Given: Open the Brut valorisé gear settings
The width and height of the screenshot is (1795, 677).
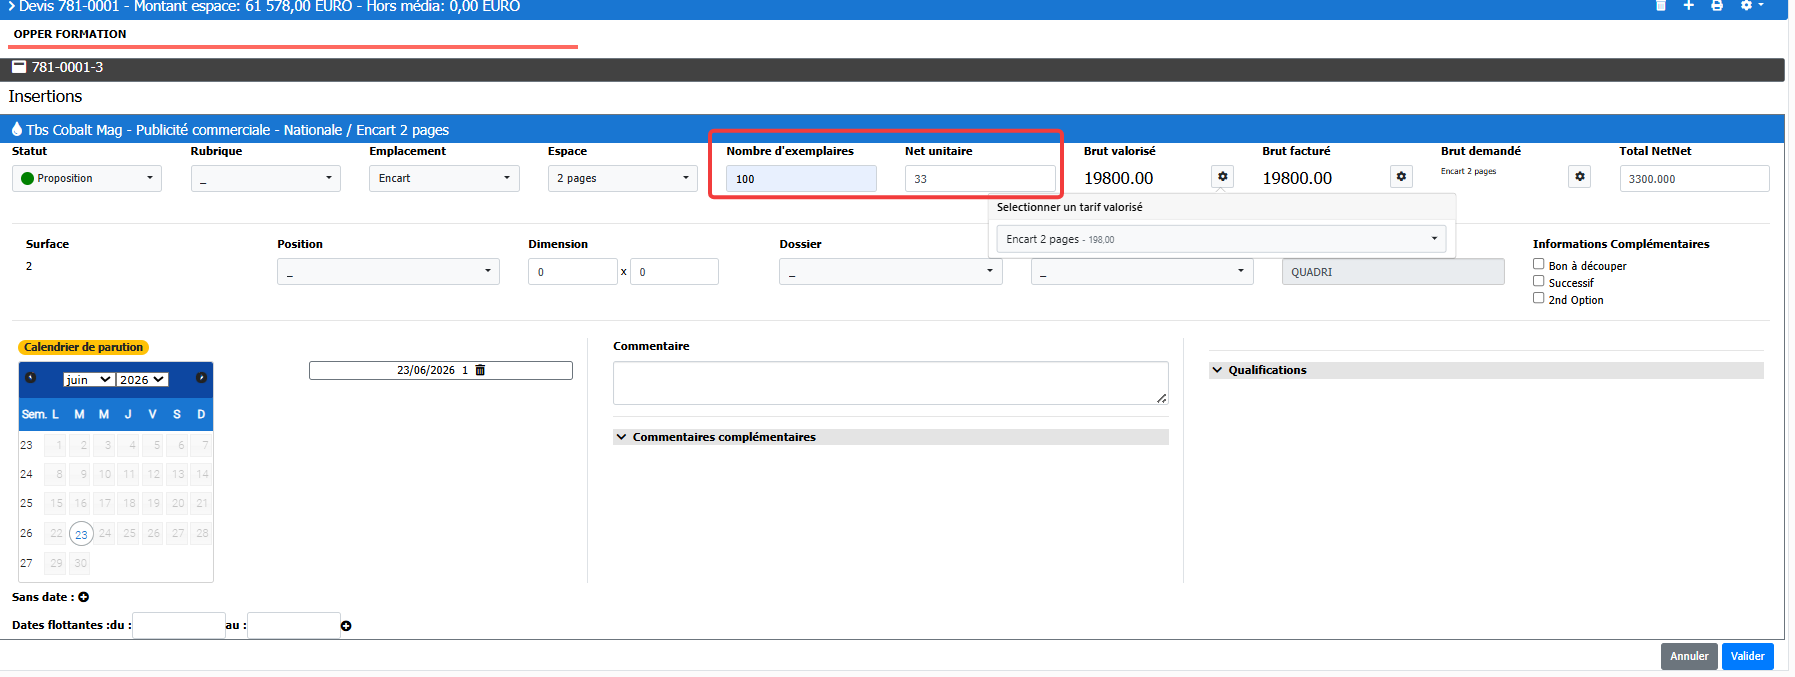Looking at the screenshot, I should tap(1222, 177).
